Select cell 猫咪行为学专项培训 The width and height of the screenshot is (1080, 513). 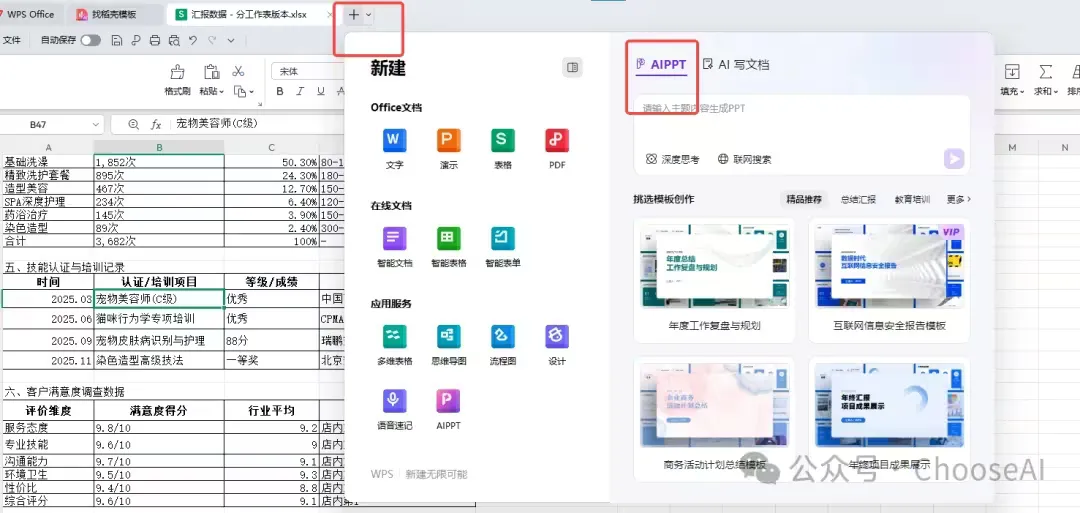click(159, 319)
